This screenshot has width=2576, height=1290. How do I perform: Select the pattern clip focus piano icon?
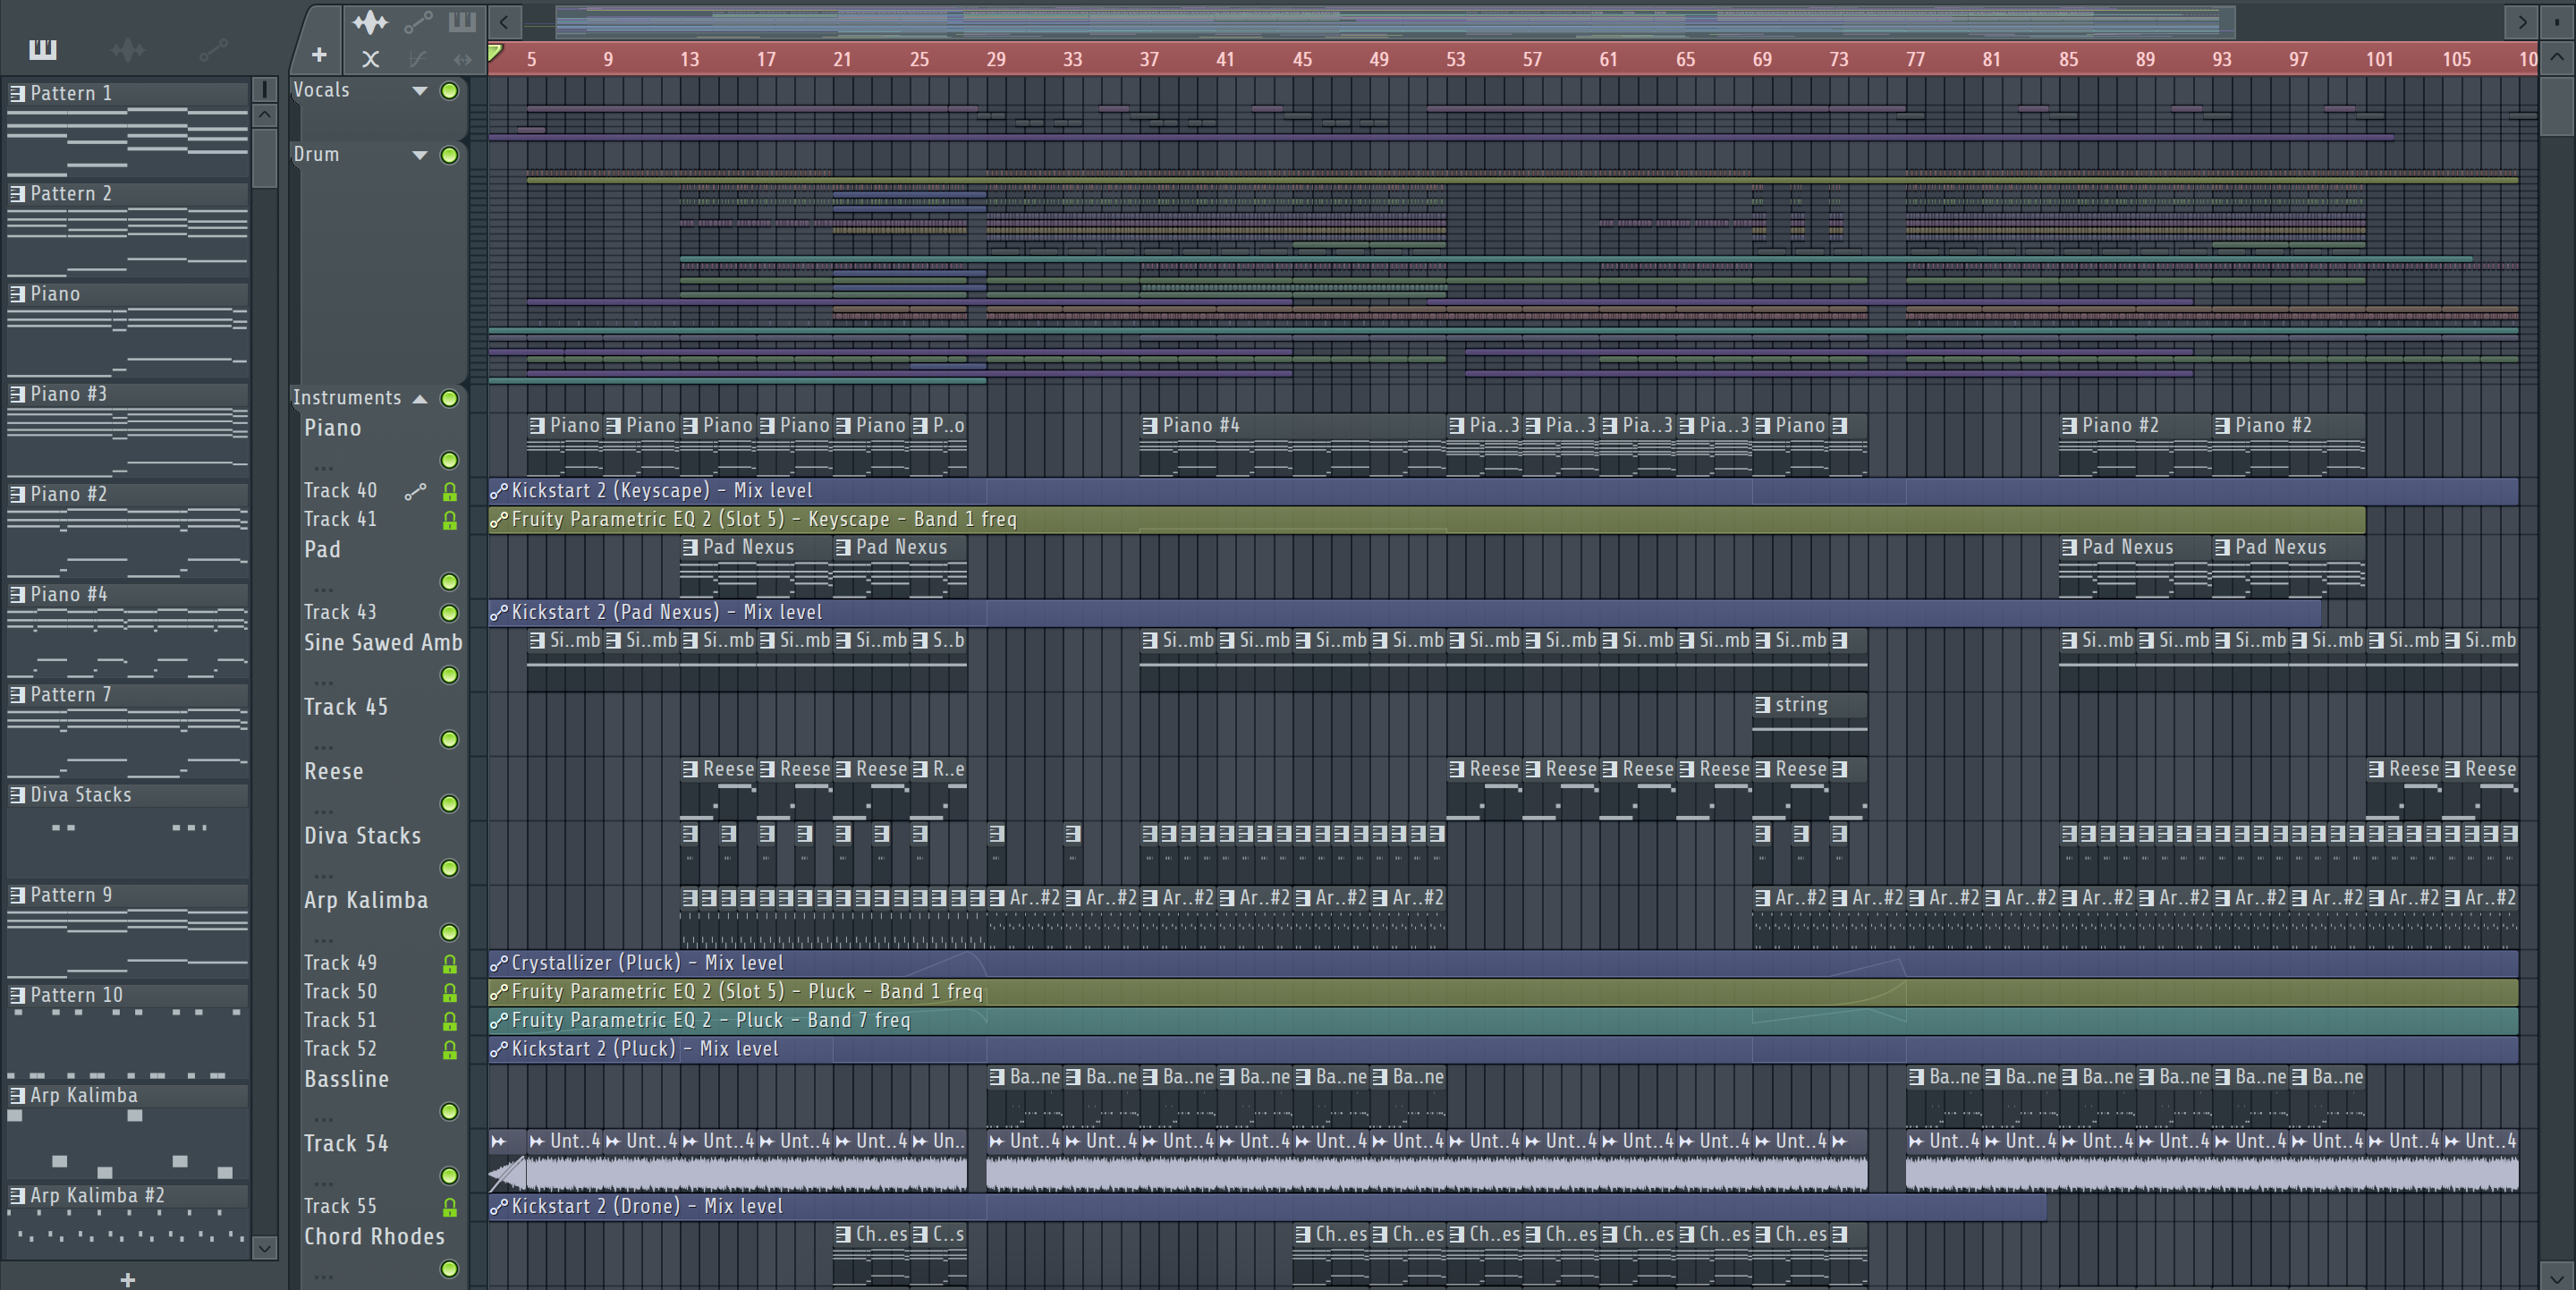pyautogui.click(x=462, y=21)
